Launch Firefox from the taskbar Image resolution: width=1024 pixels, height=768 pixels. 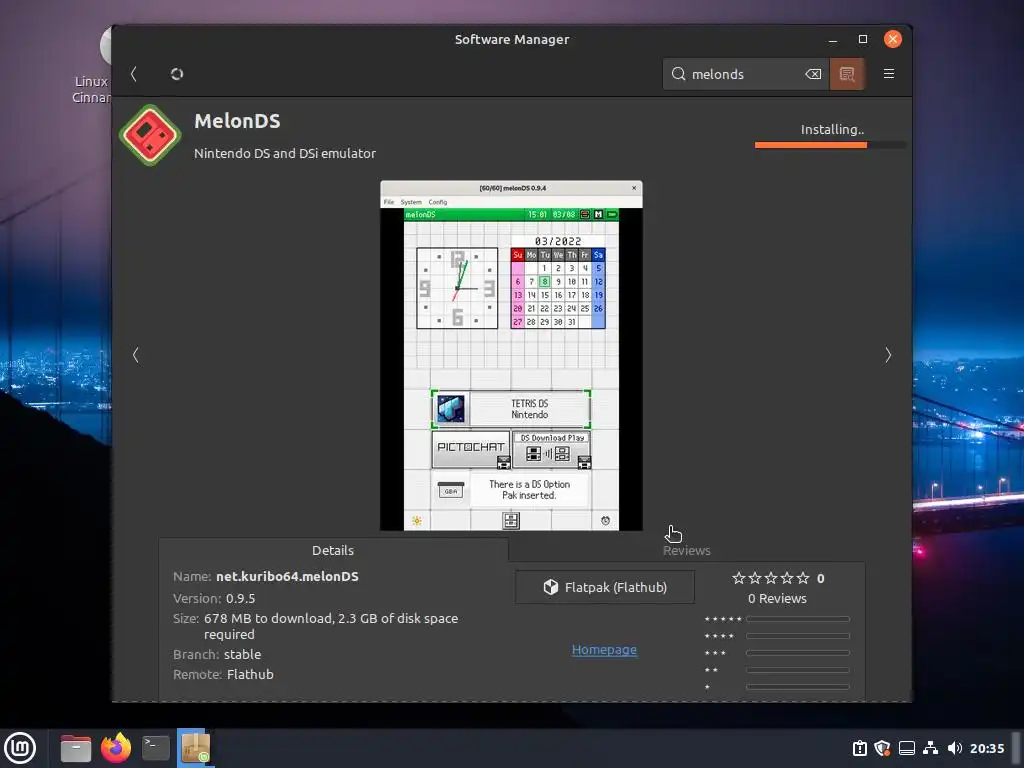[x=116, y=748]
